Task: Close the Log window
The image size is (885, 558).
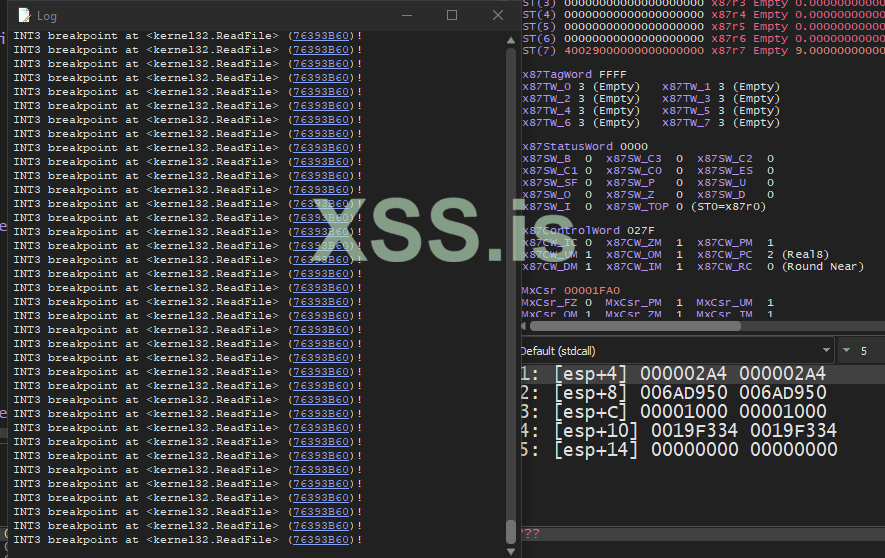Action: [x=497, y=15]
